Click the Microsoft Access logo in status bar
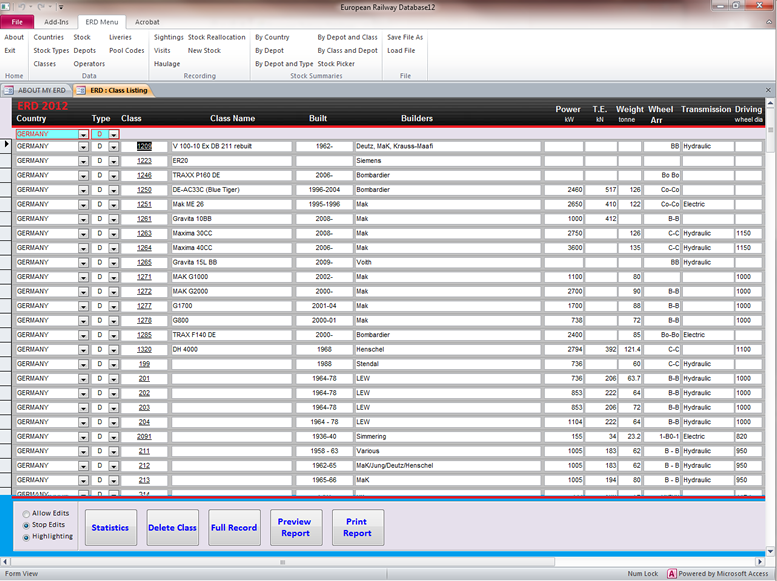 [x=671, y=574]
